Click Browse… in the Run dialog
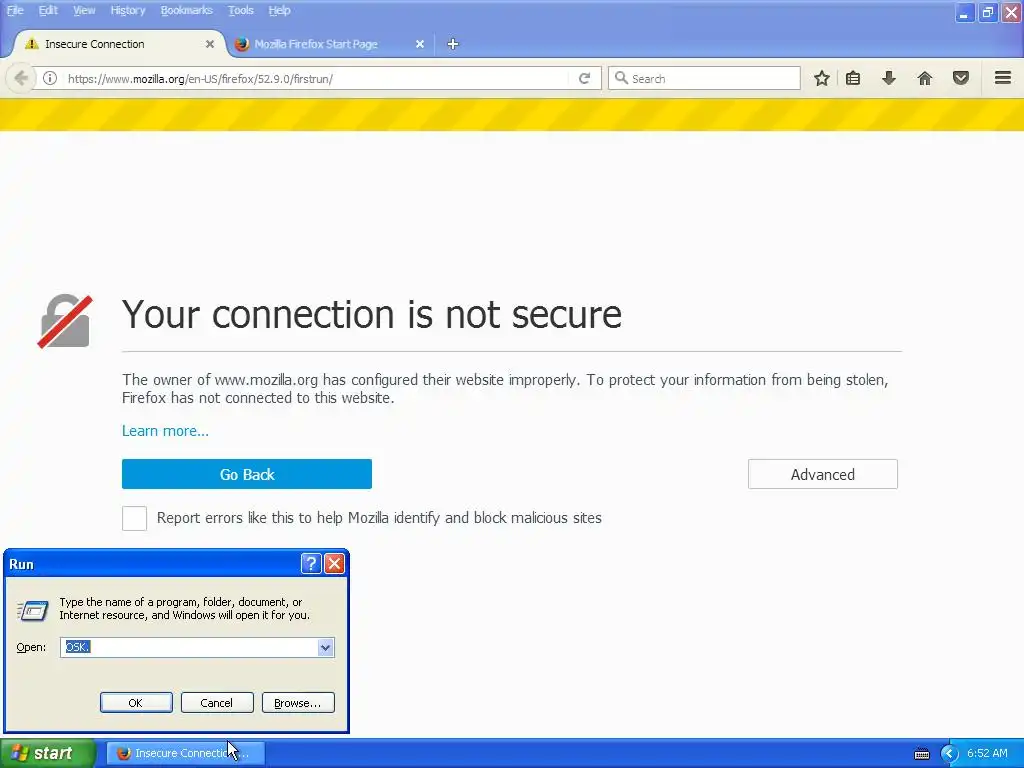The image size is (1024, 768). coord(298,703)
